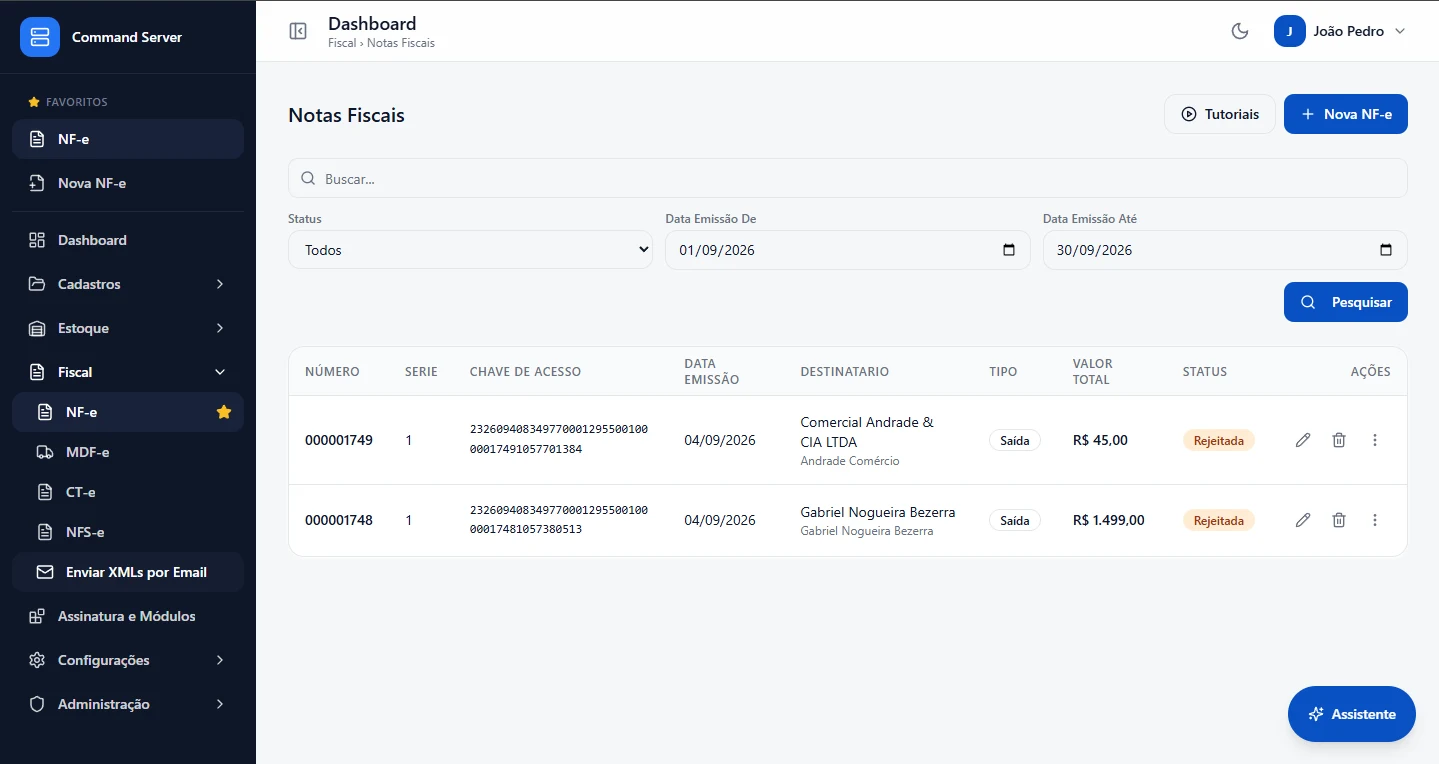Open the João Pedro user menu chevron
This screenshot has height=764, width=1439.
click(1400, 31)
